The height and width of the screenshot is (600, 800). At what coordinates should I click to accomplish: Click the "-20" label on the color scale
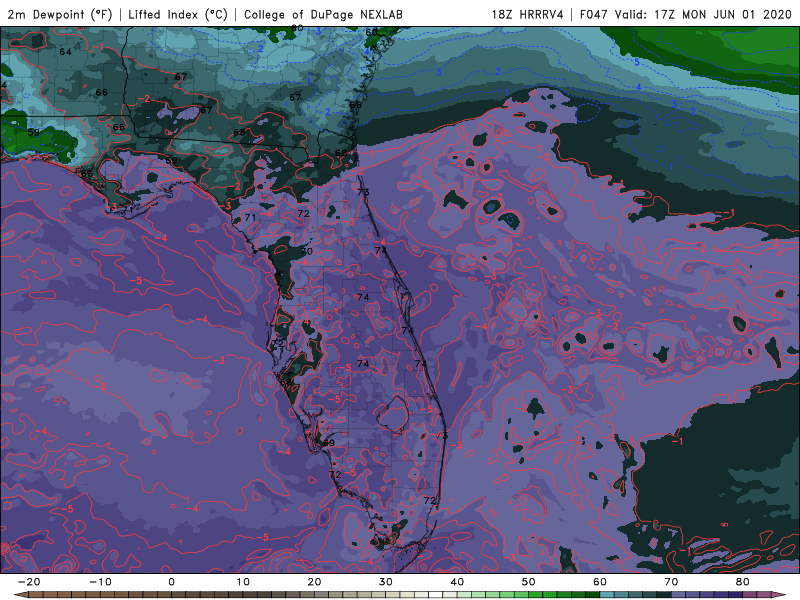click(x=29, y=582)
